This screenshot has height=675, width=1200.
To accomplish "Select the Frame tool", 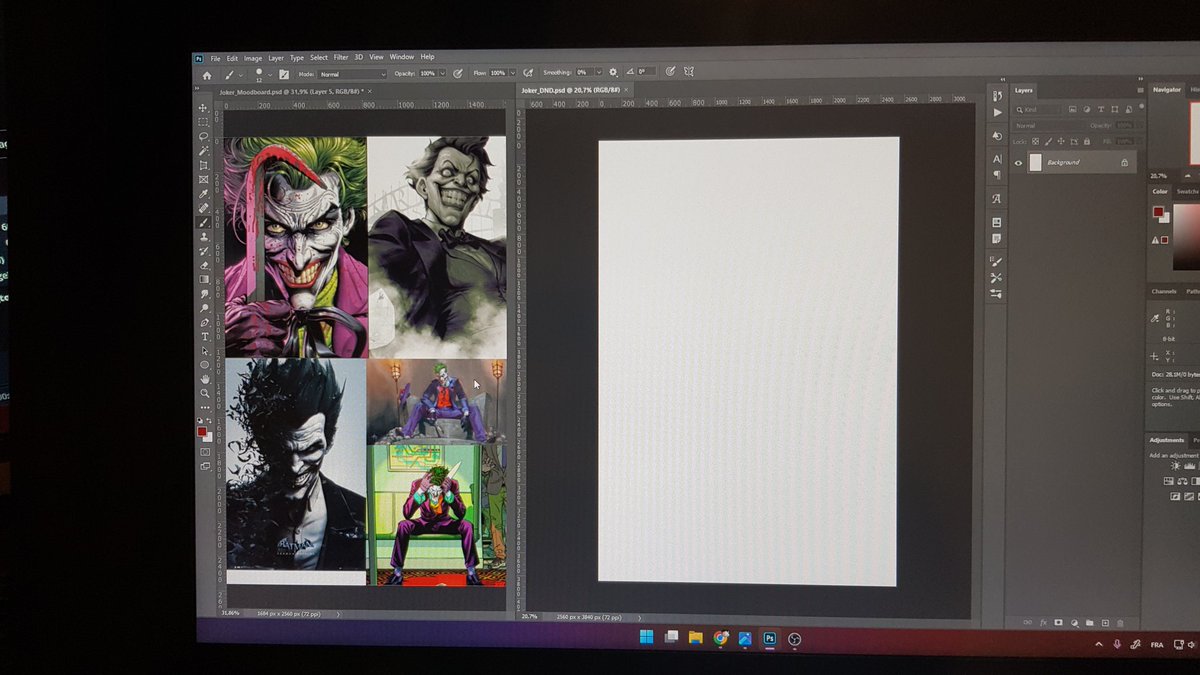I will (x=204, y=179).
